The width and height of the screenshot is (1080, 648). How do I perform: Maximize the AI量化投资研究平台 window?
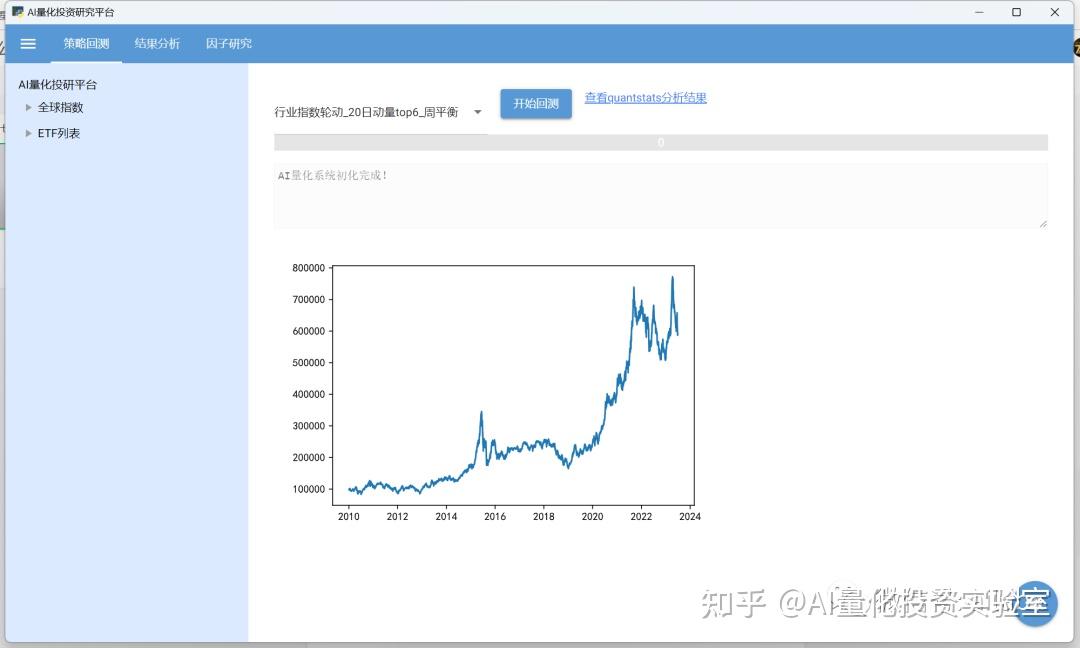click(1016, 12)
